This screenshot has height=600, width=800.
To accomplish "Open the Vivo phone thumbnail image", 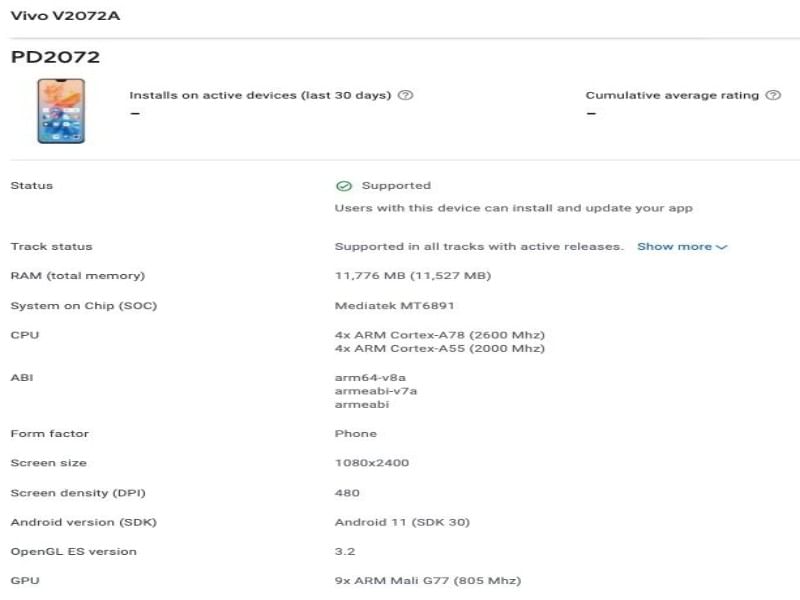I will point(61,111).
